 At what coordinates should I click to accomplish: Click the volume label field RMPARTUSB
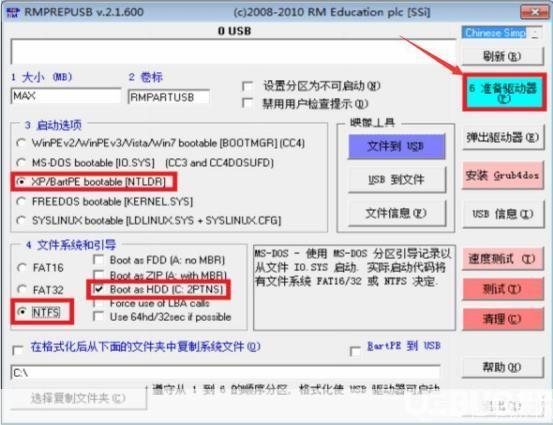(x=169, y=97)
